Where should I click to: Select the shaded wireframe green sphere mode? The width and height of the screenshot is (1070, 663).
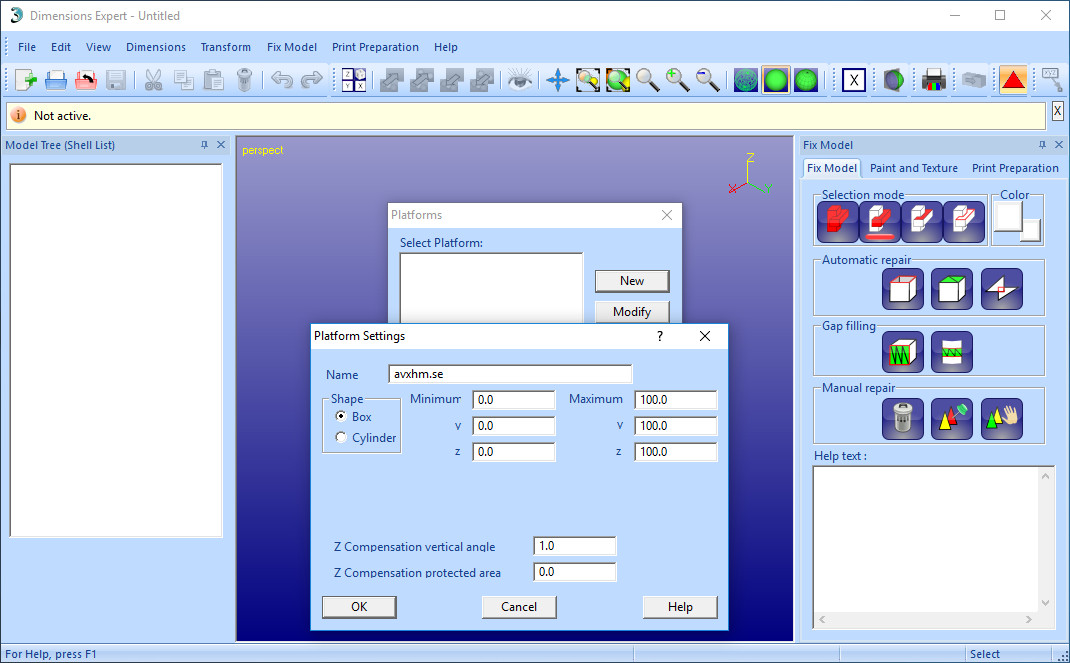click(806, 80)
